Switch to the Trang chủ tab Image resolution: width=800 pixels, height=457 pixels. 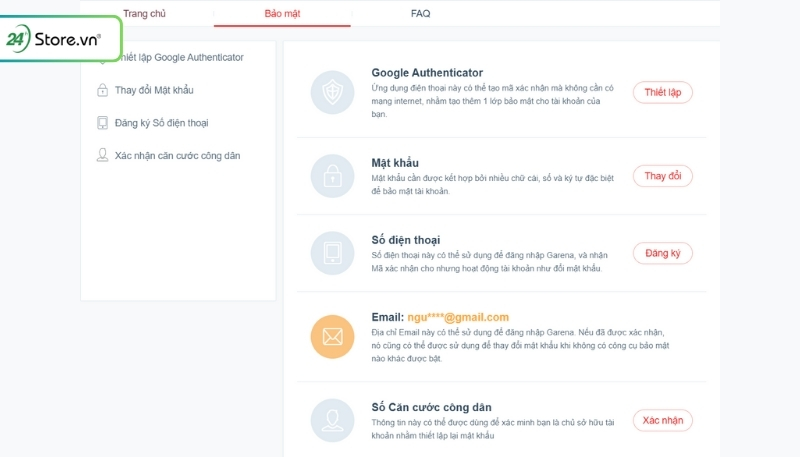pyautogui.click(x=144, y=15)
